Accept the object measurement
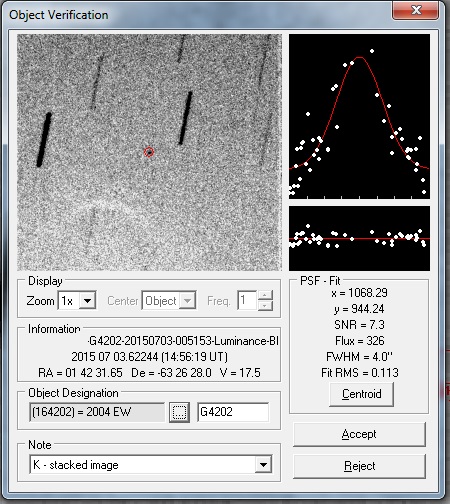This screenshot has width=450, height=504. pyautogui.click(x=359, y=434)
